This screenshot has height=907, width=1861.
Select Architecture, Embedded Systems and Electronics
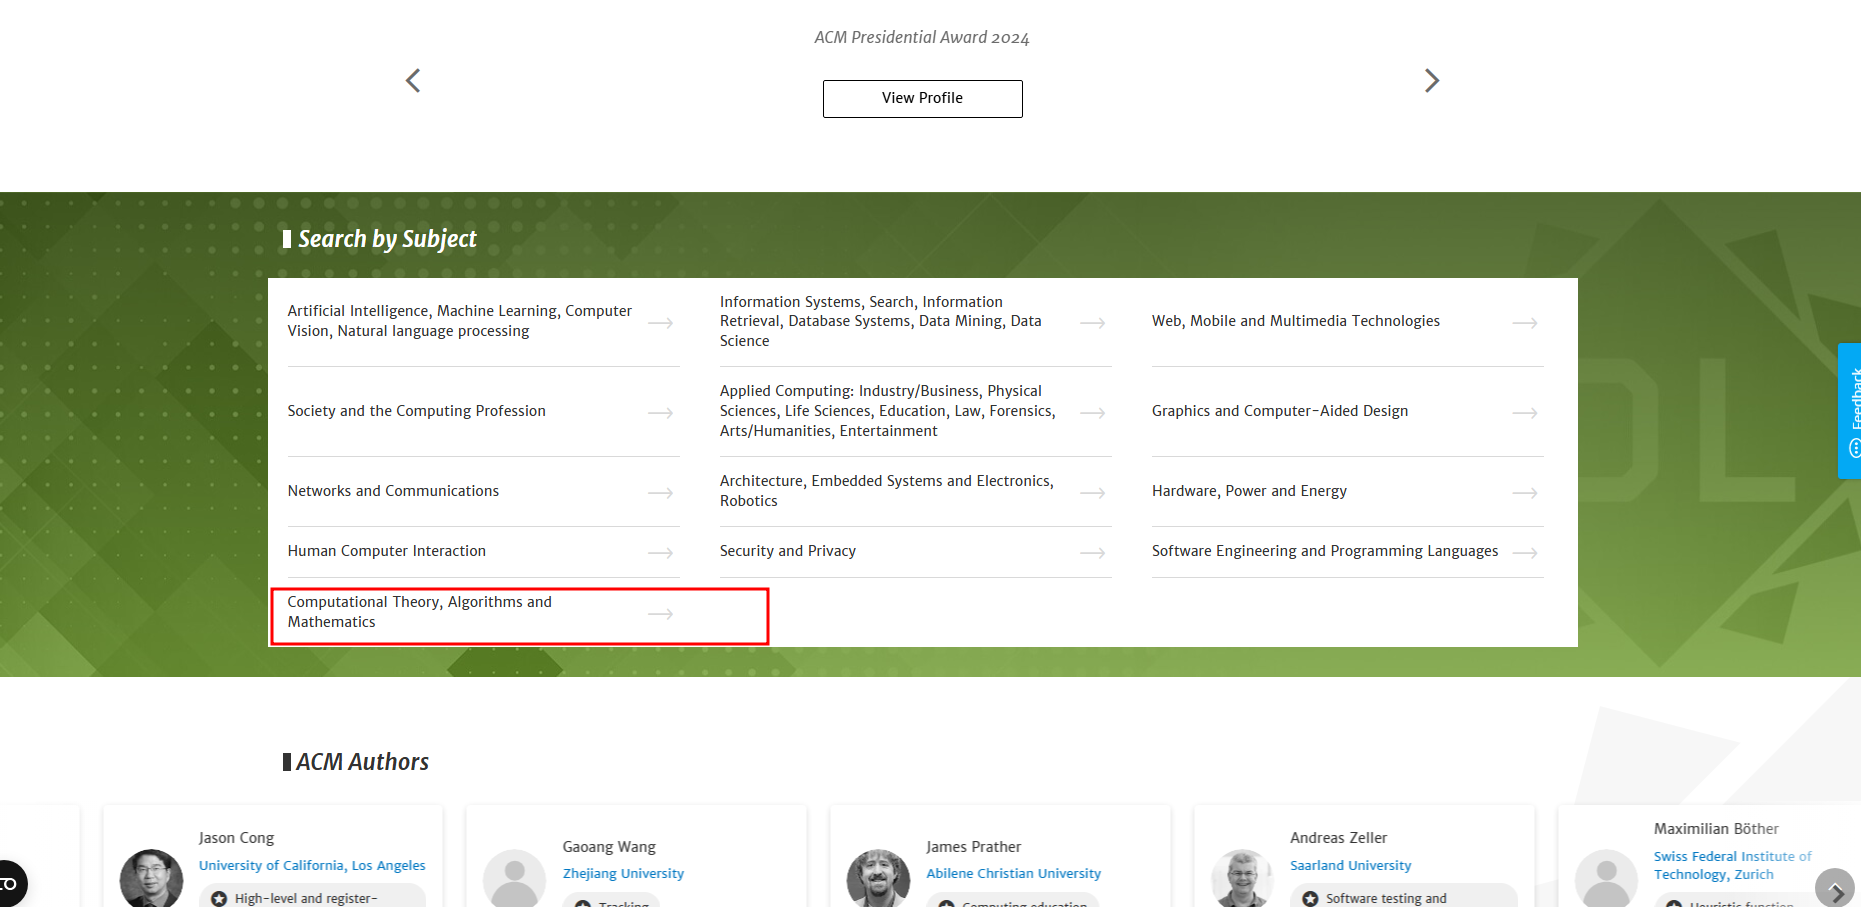(886, 491)
